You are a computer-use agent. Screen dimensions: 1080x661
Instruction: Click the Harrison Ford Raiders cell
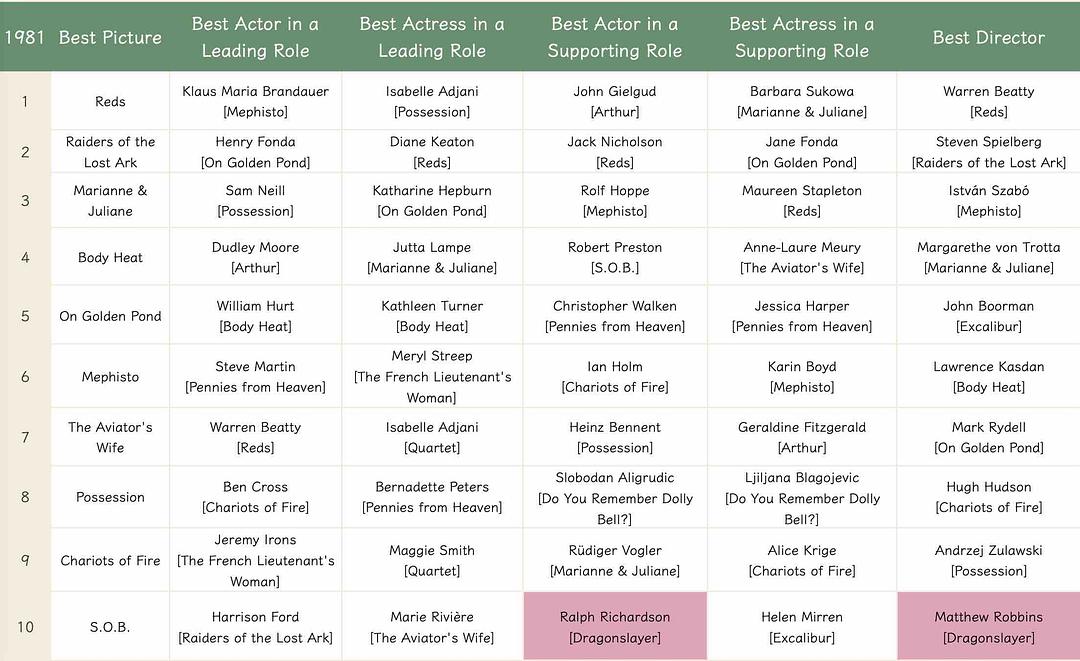[255, 627]
